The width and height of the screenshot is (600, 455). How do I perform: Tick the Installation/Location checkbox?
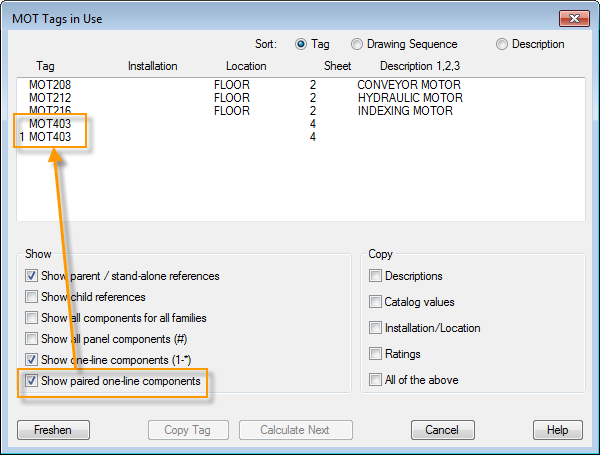point(375,328)
